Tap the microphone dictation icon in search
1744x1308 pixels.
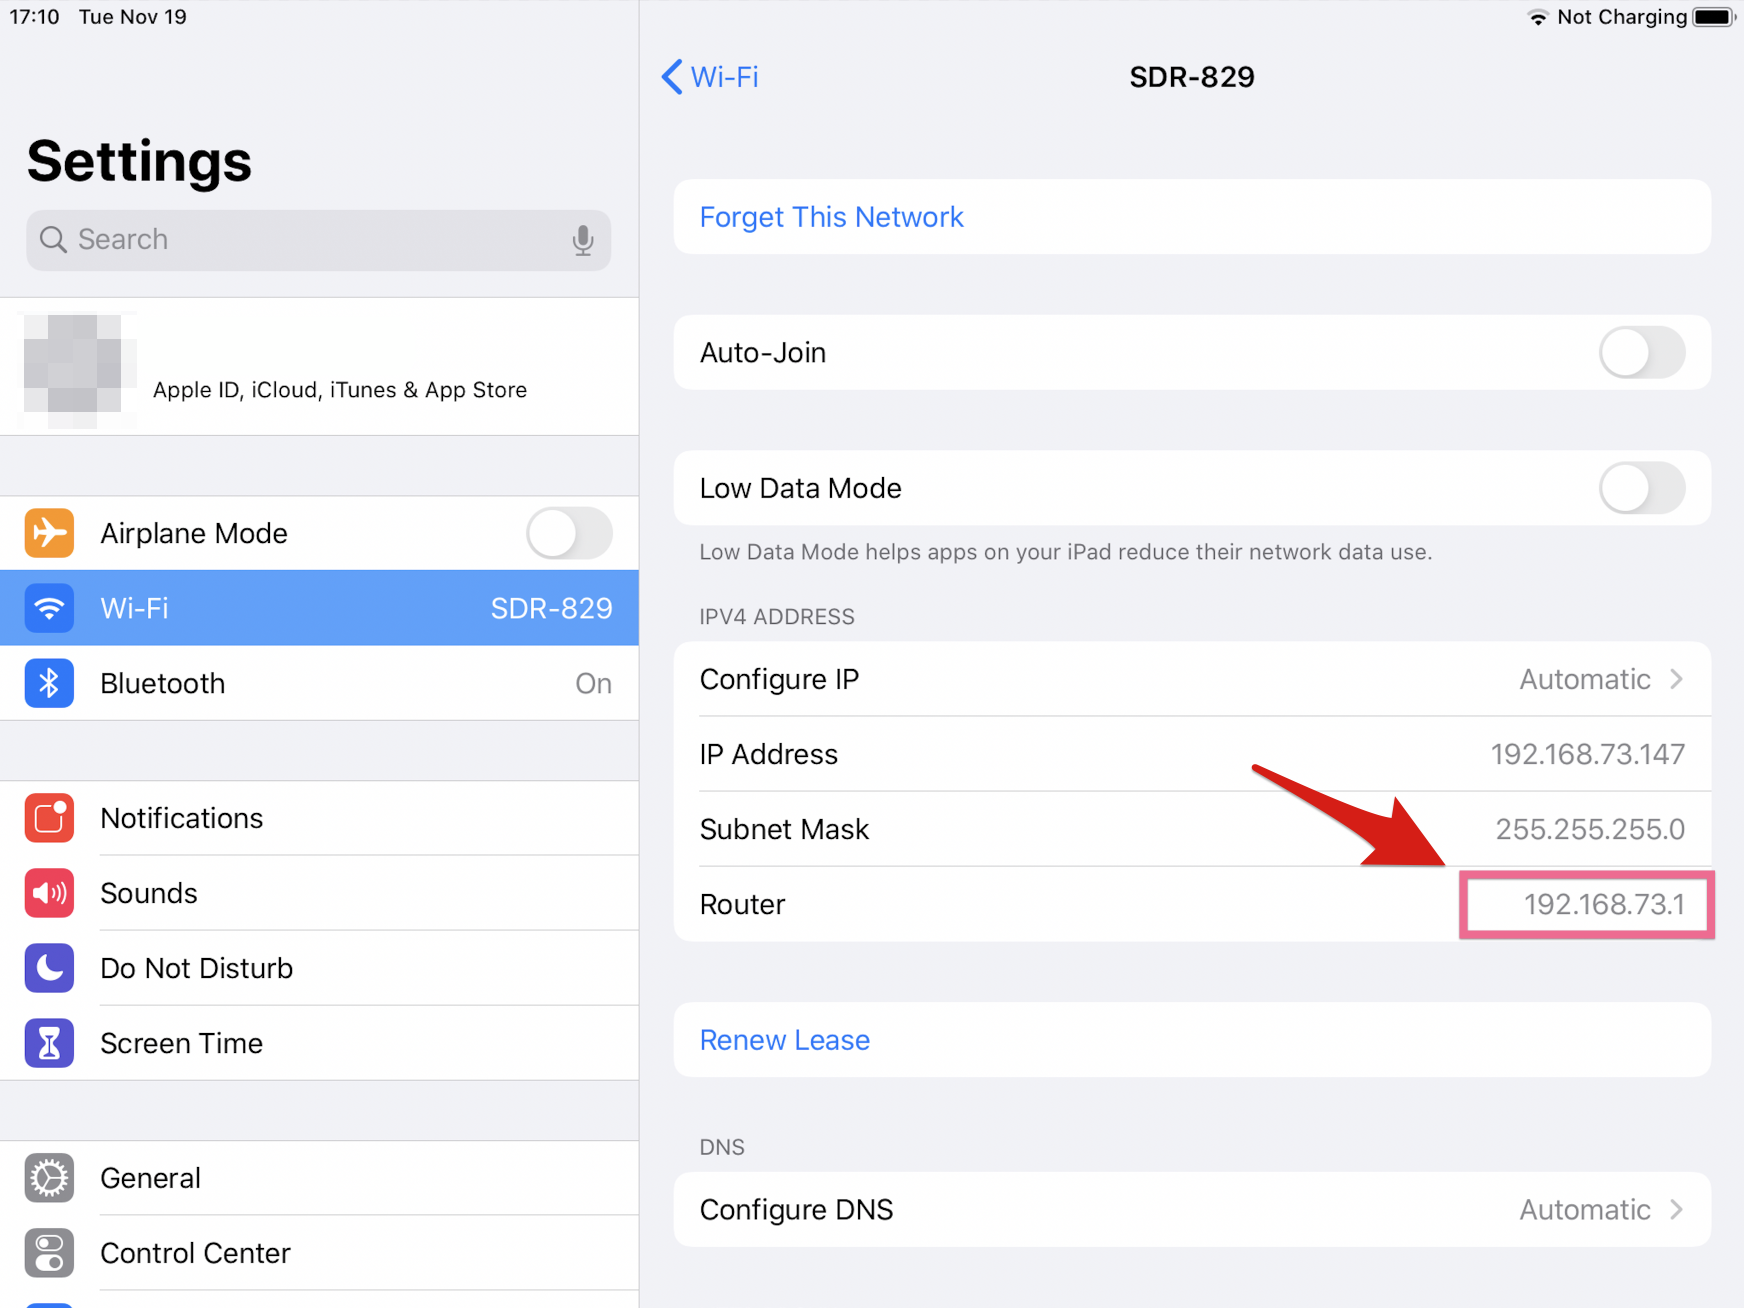click(583, 240)
